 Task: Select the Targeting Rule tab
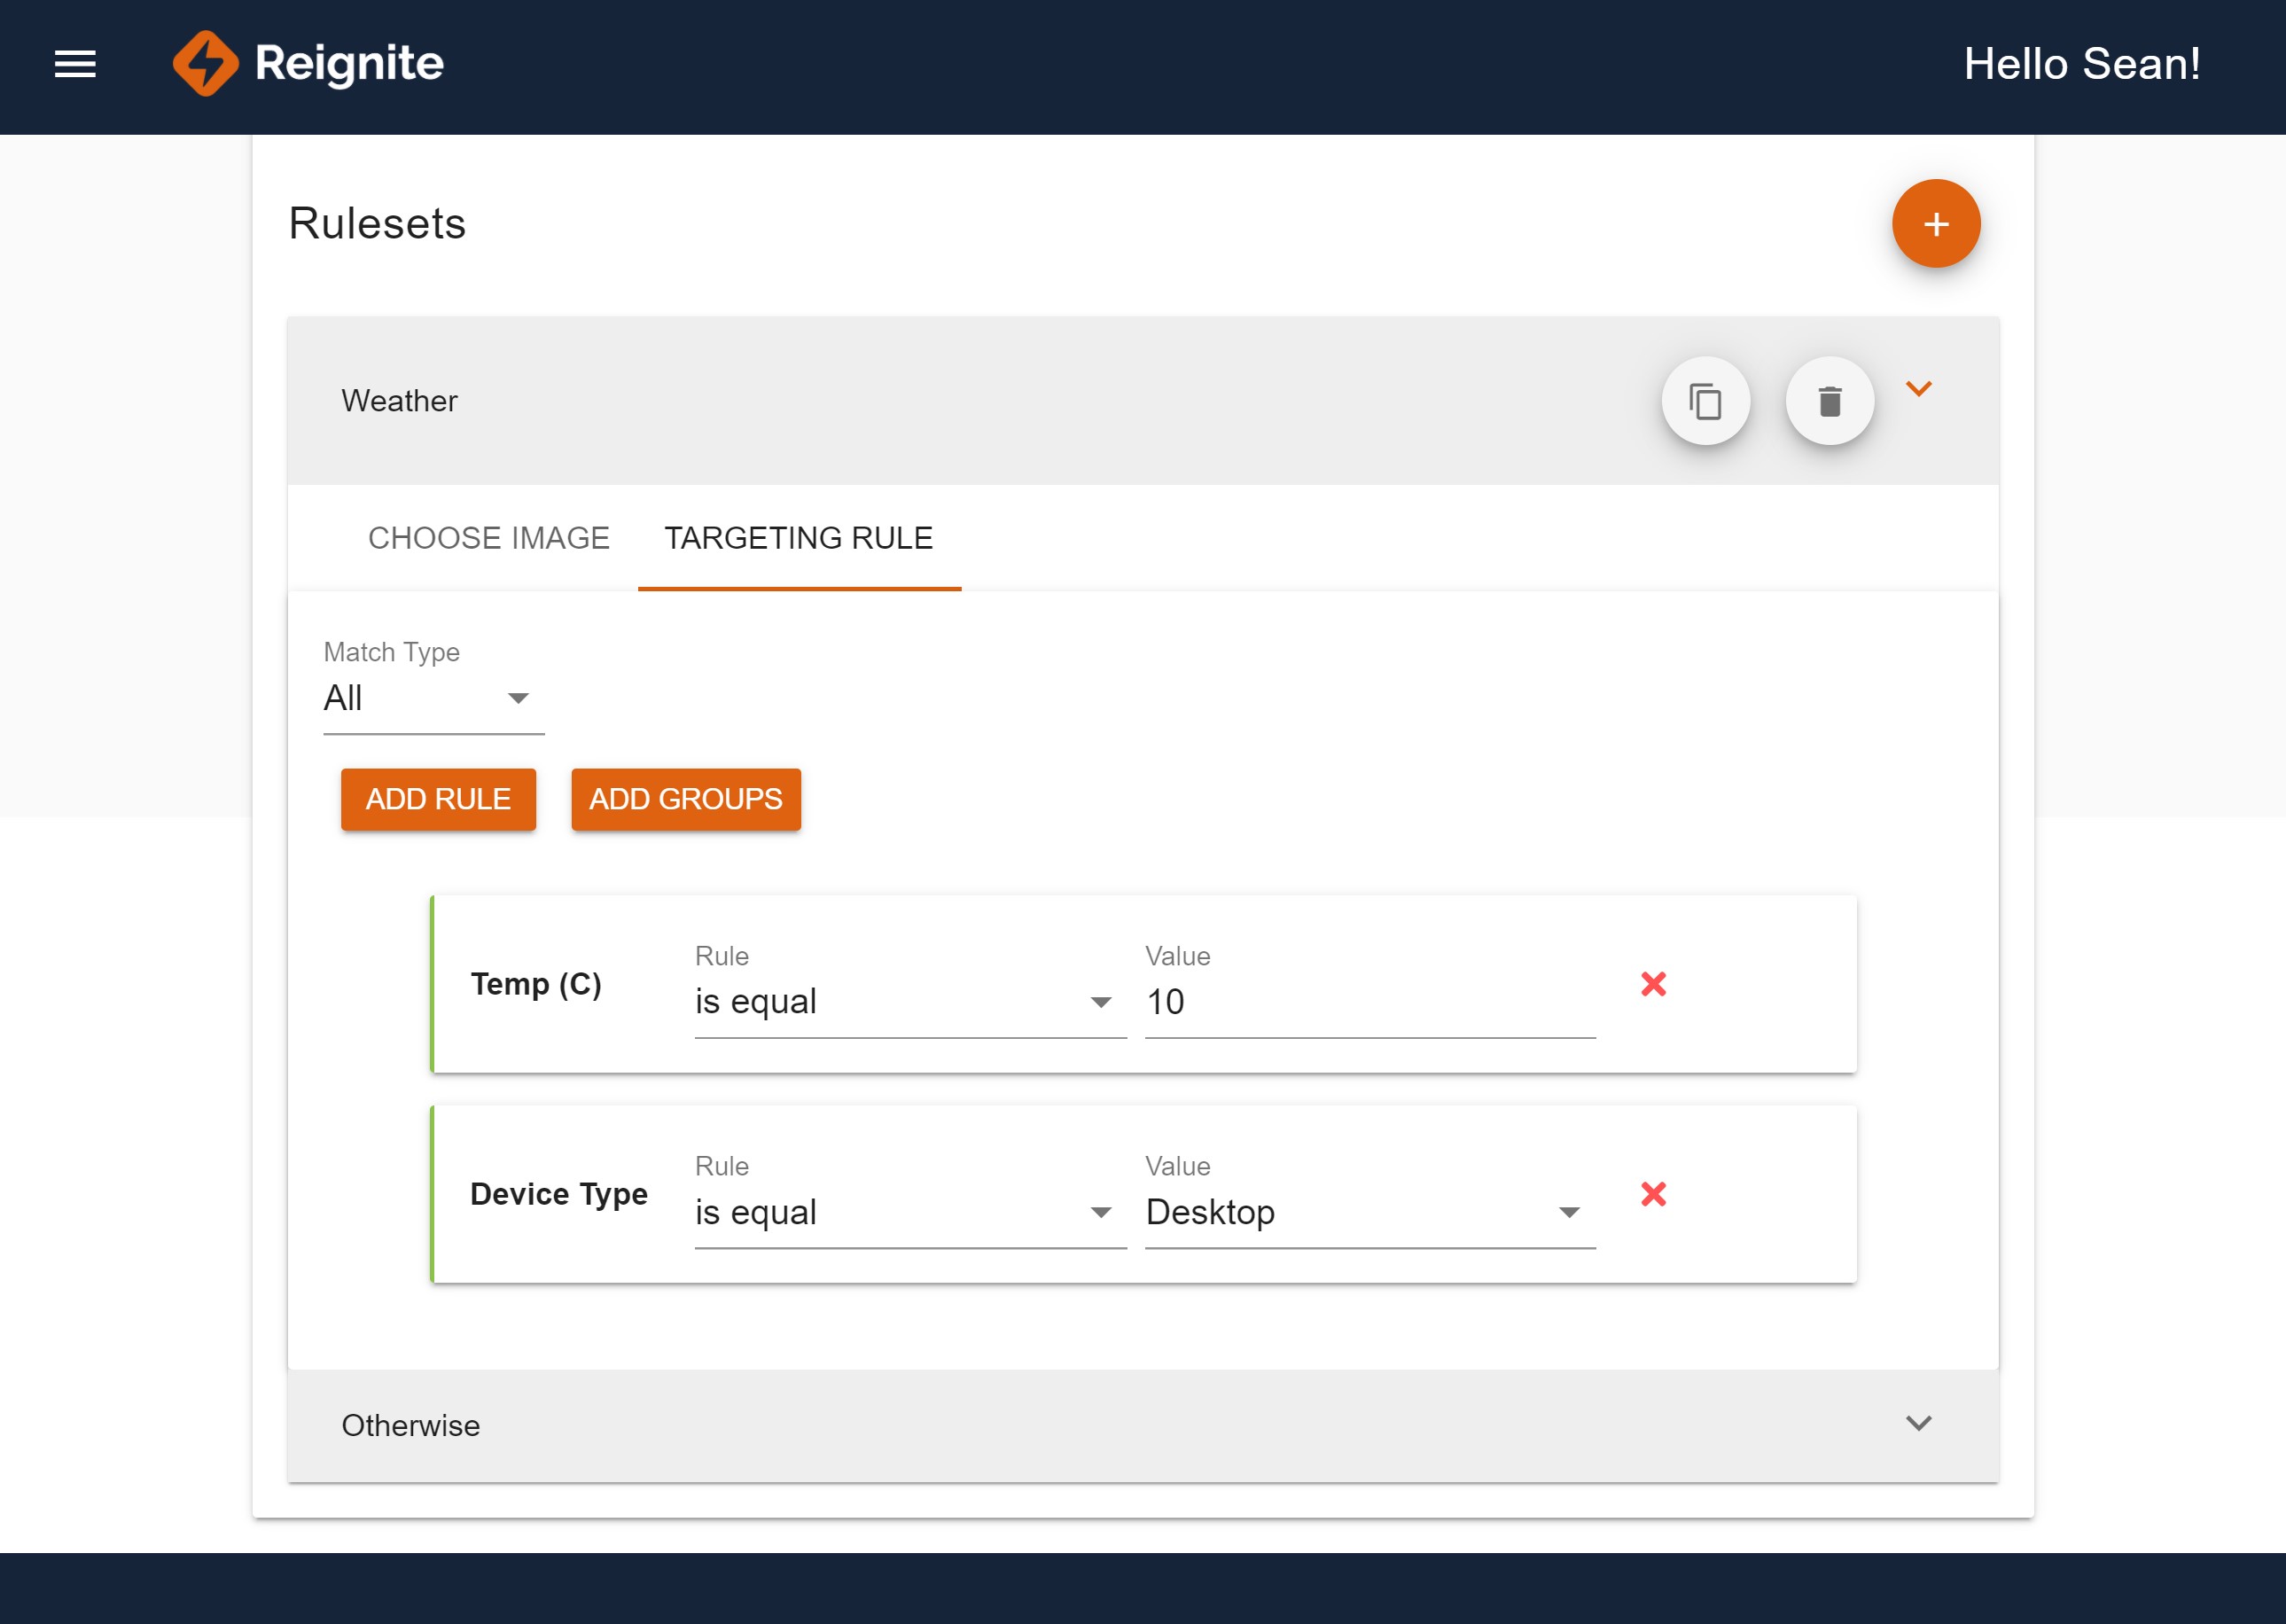pyautogui.click(x=798, y=538)
